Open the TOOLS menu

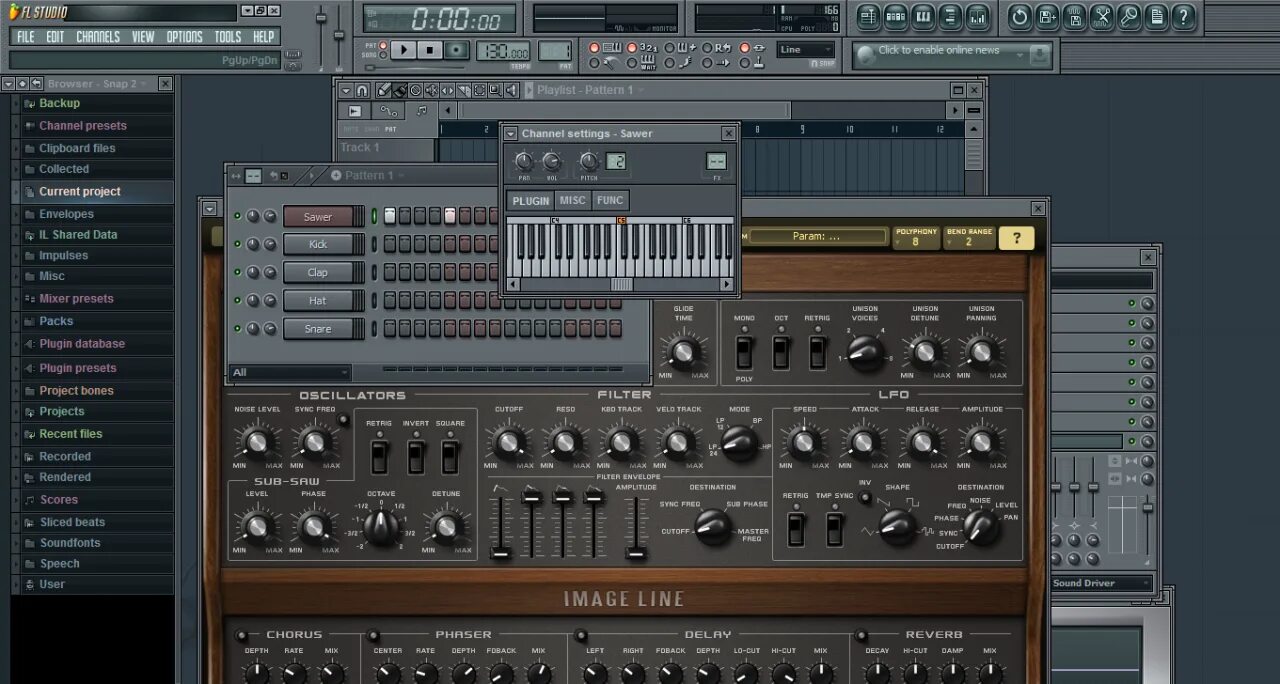[x=228, y=37]
